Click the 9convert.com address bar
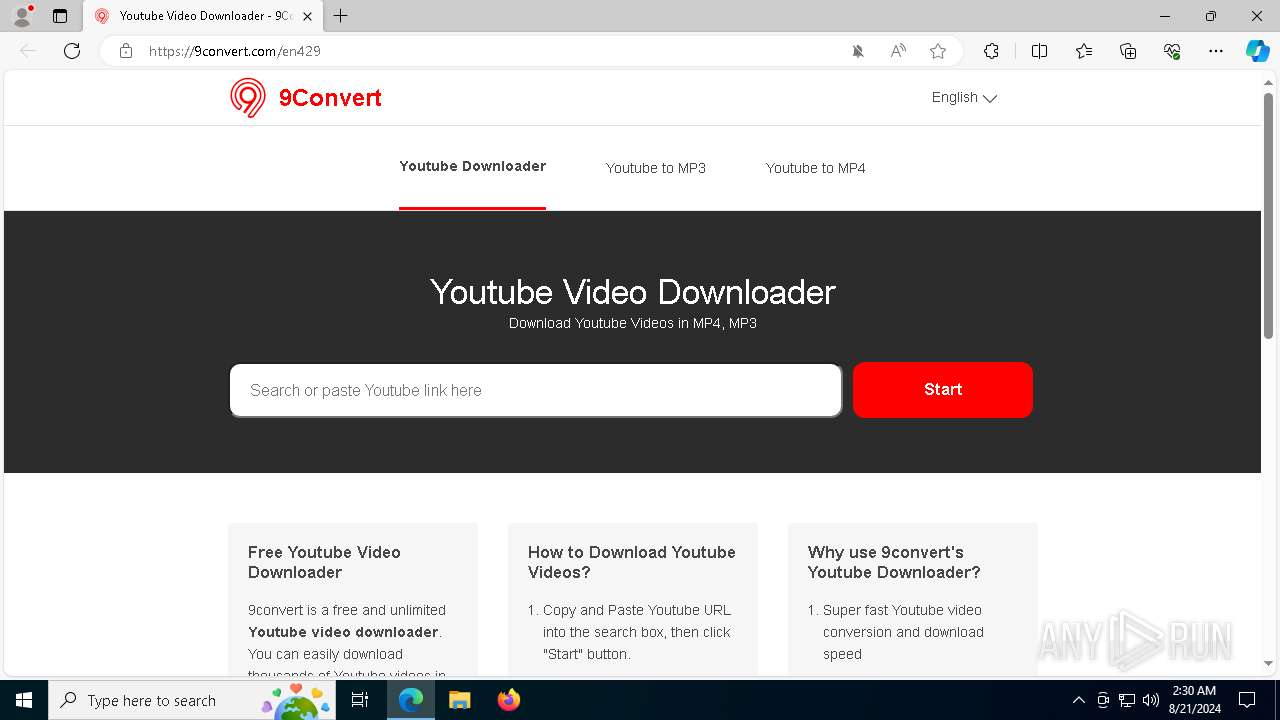This screenshot has height=720, width=1280. click(490, 51)
